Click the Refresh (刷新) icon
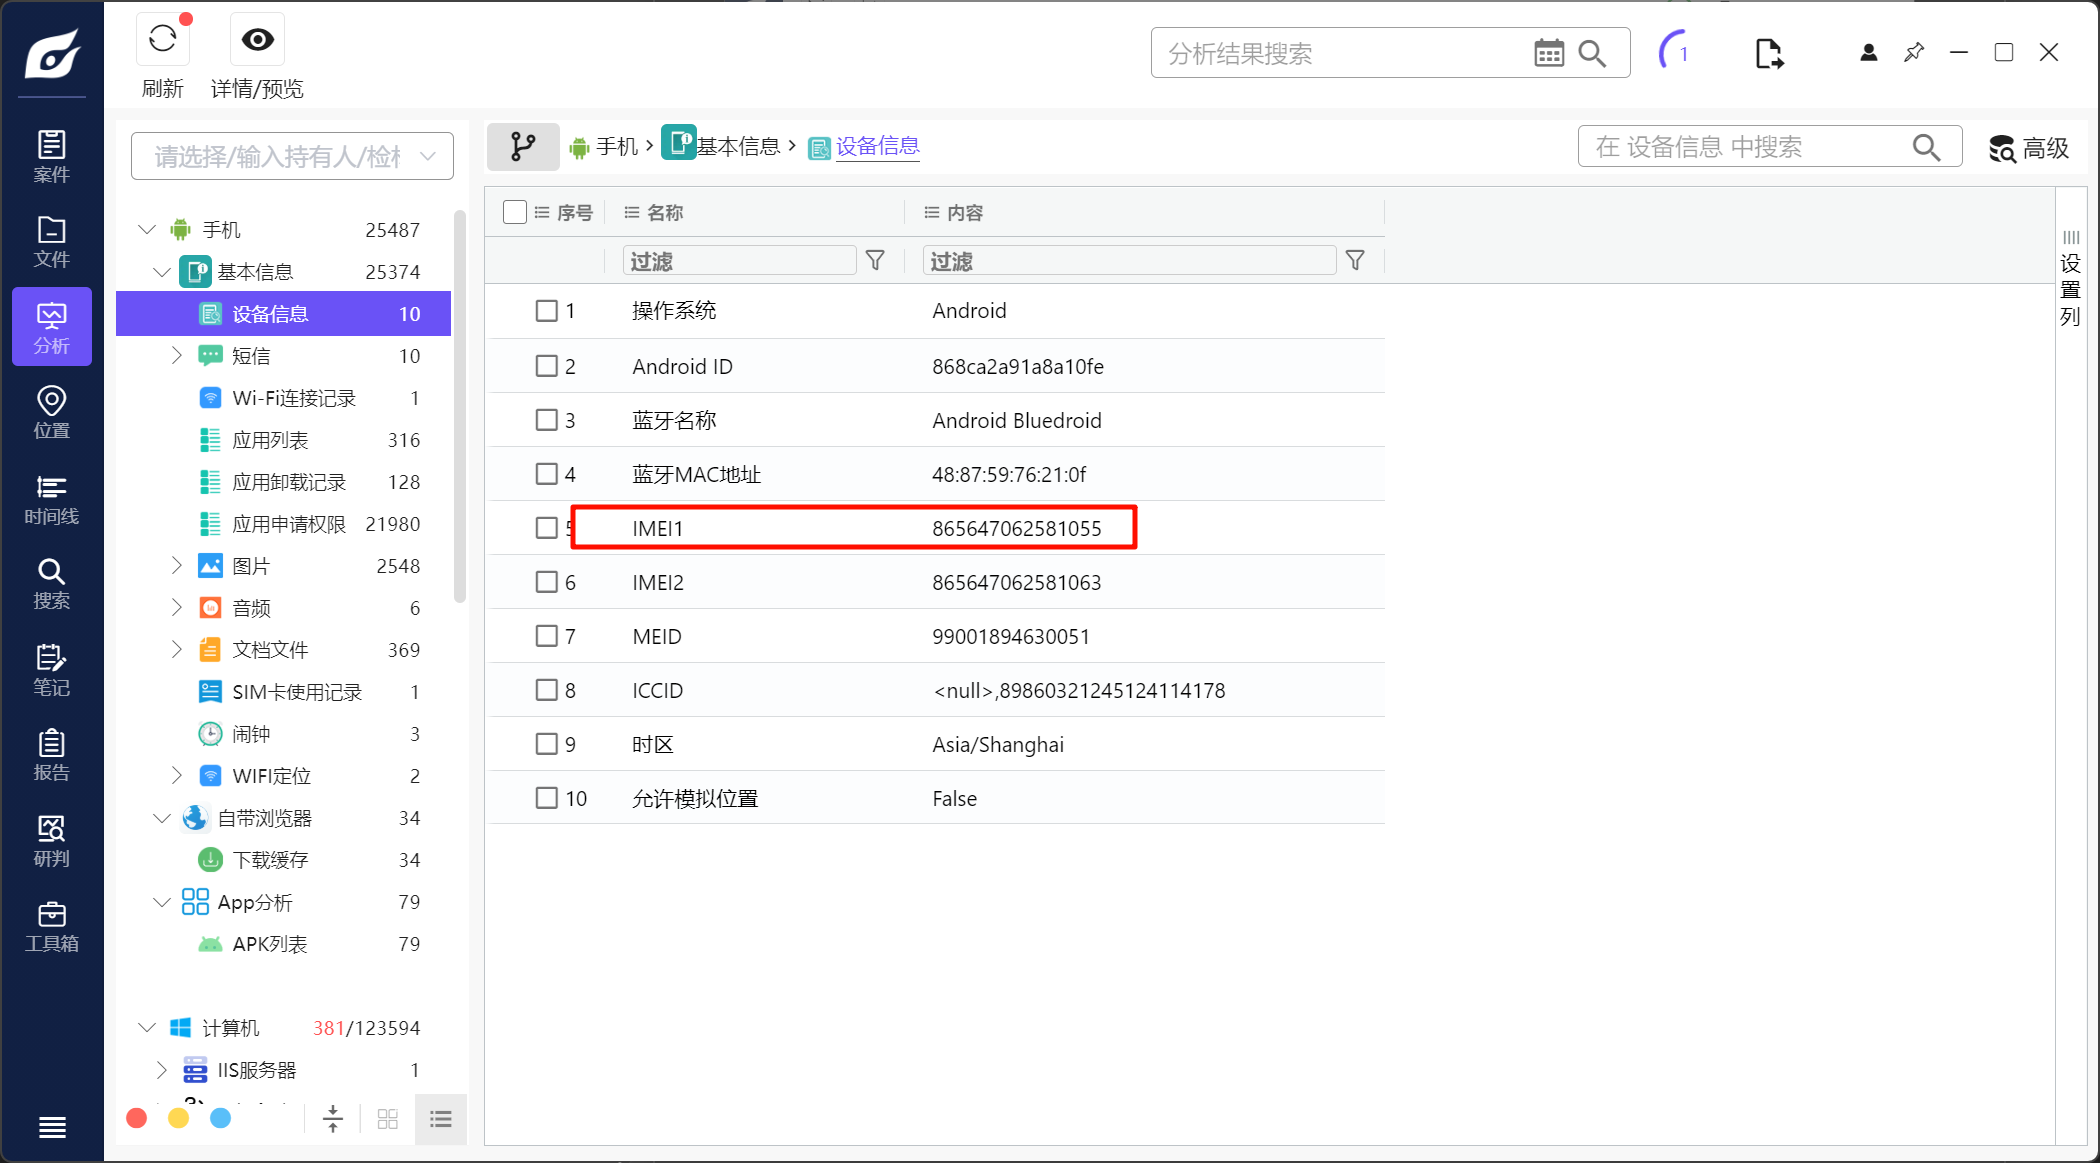The height and width of the screenshot is (1163, 2100). [x=162, y=40]
